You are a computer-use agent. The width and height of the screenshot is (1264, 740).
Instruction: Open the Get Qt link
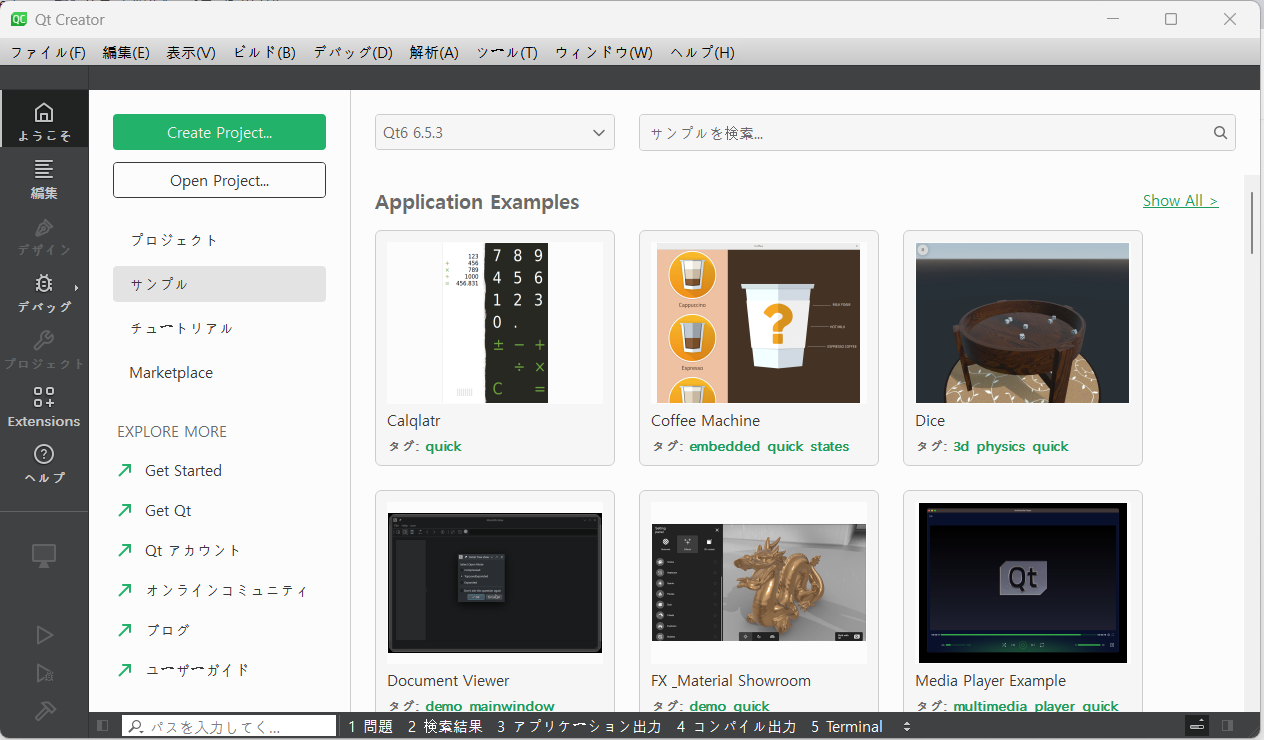tap(168, 510)
